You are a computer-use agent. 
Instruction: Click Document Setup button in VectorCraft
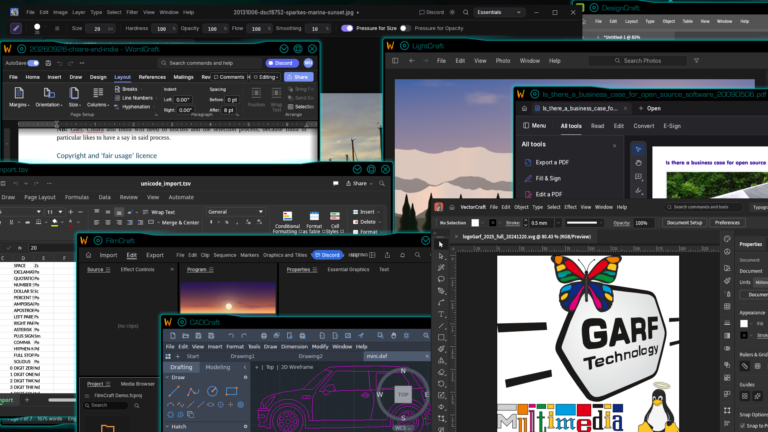tap(684, 223)
